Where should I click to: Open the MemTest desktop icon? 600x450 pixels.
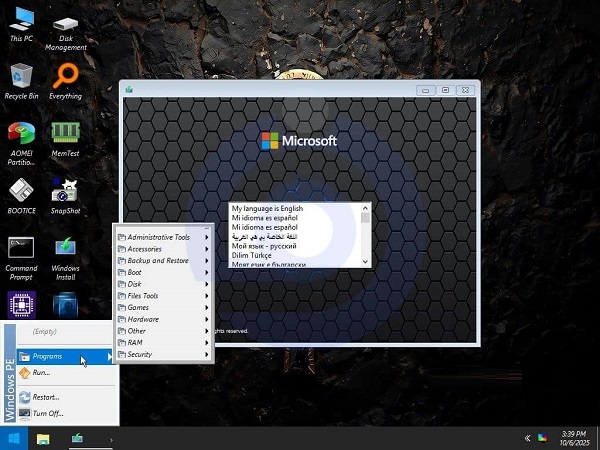click(65, 139)
